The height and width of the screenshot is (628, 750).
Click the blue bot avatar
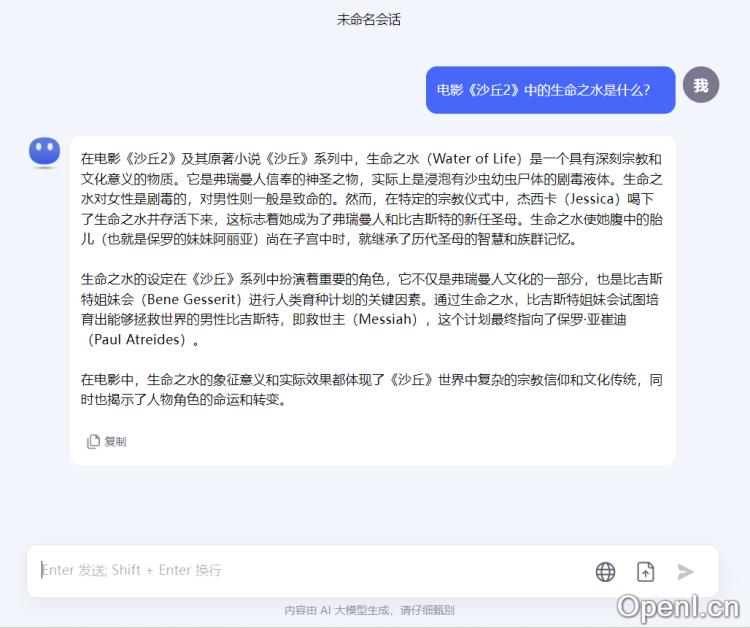(44, 152)
